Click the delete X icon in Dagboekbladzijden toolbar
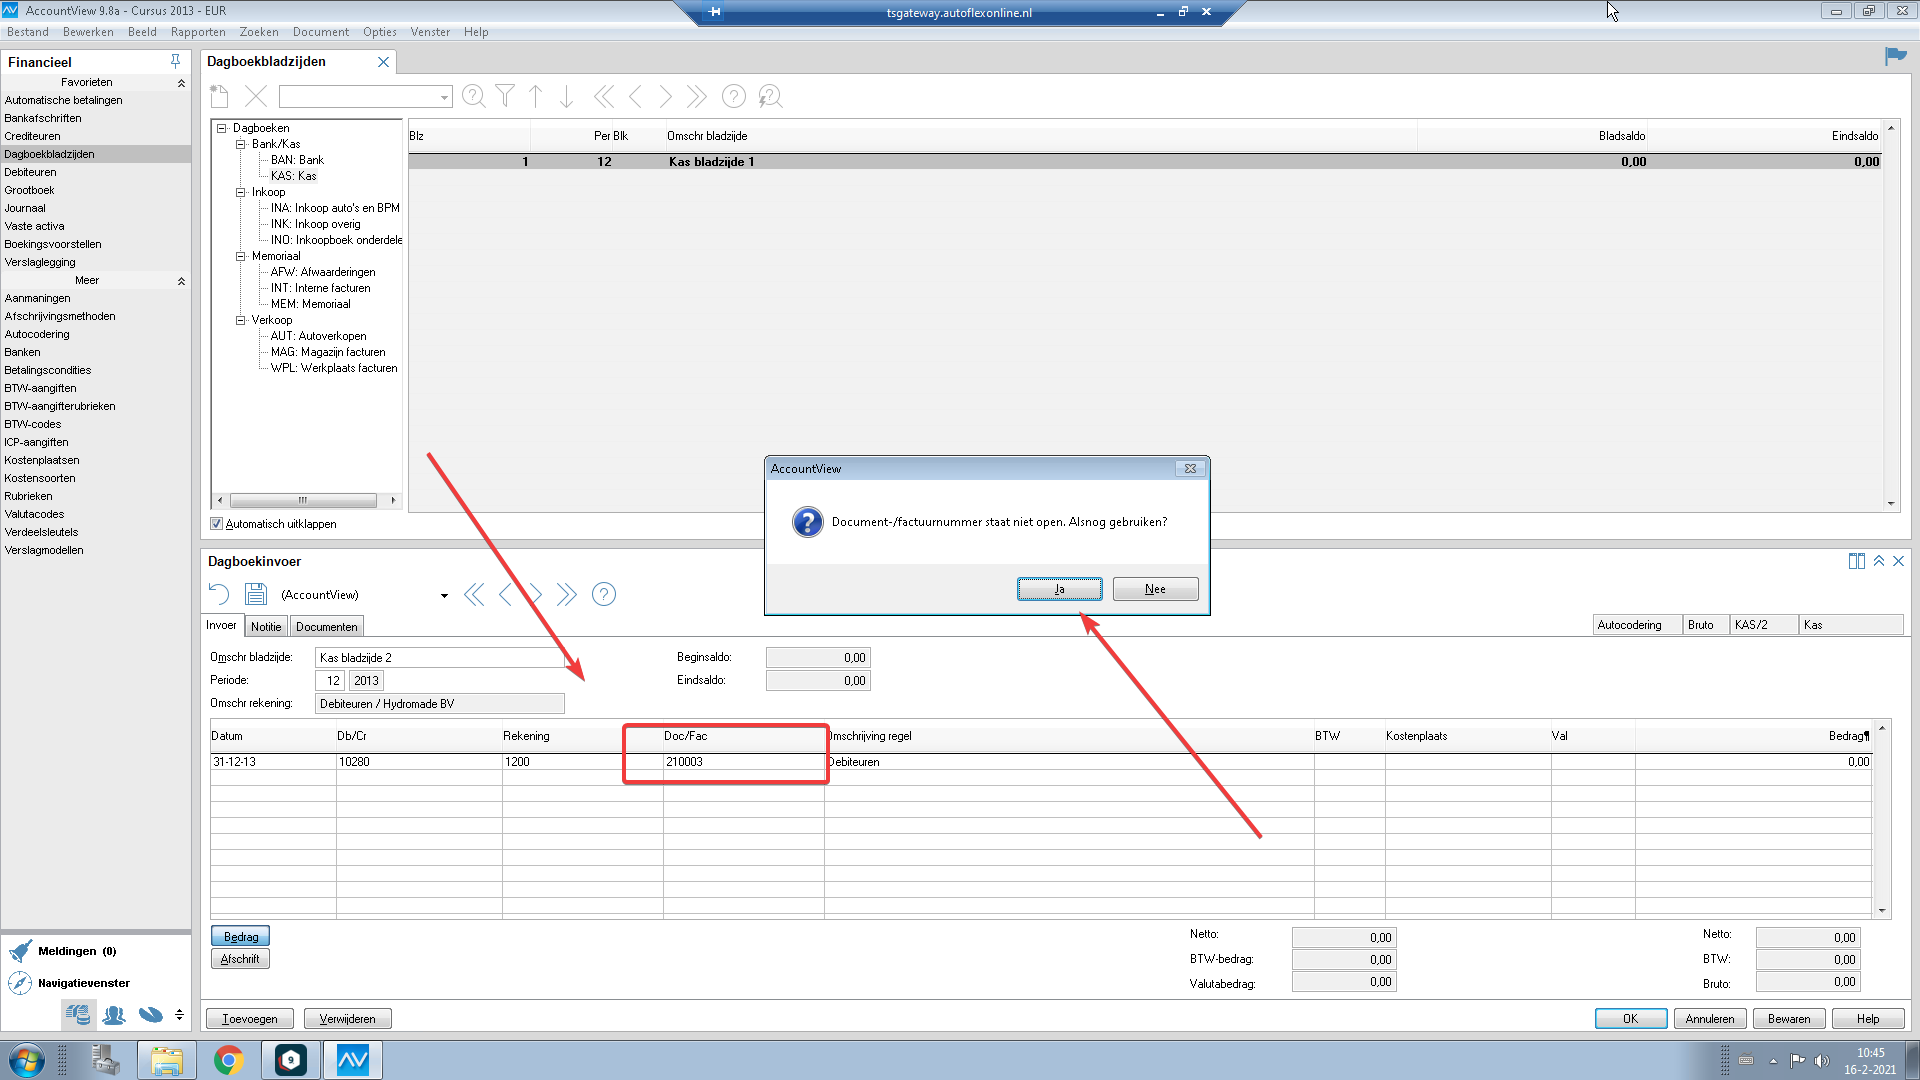The height and width of the screenshot is (1080, 1920). coord(256,96)
